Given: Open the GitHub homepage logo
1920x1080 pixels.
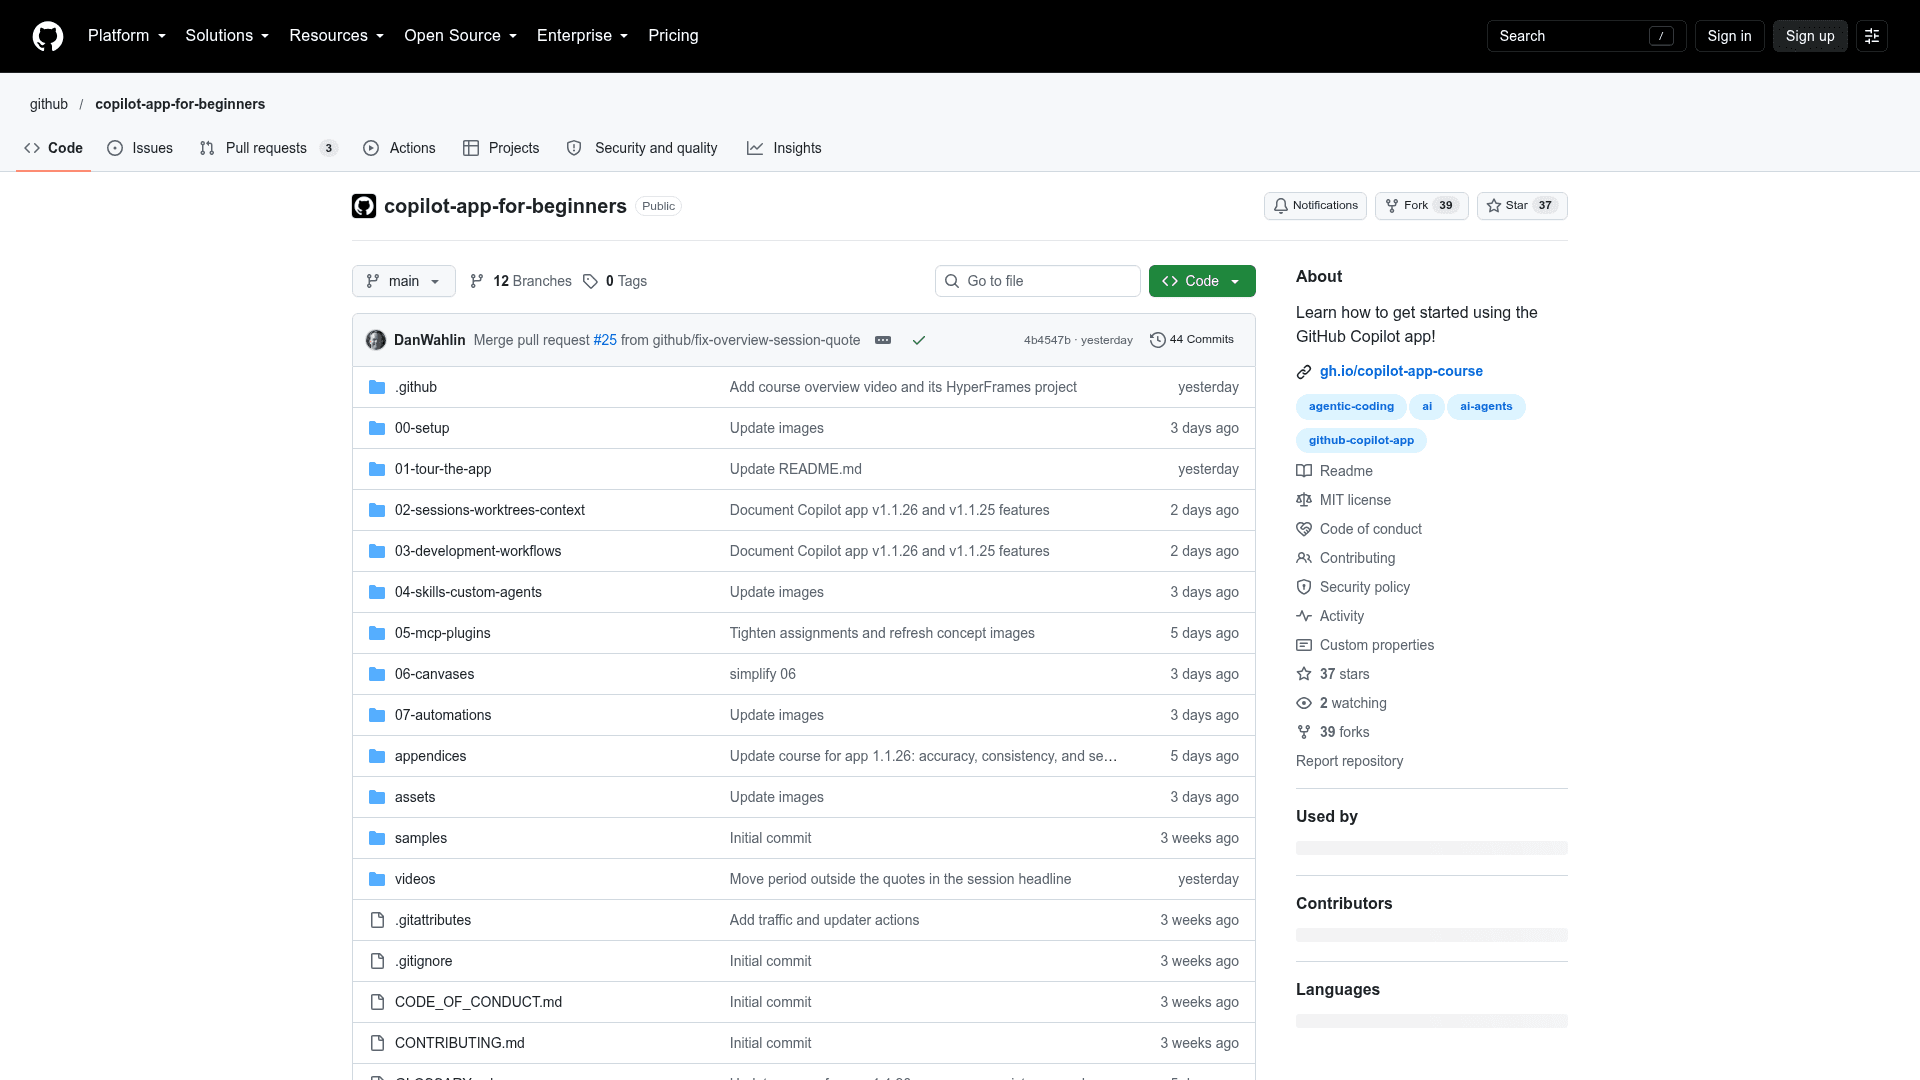Looking at the screenshot, I should [x=48, y=36].
